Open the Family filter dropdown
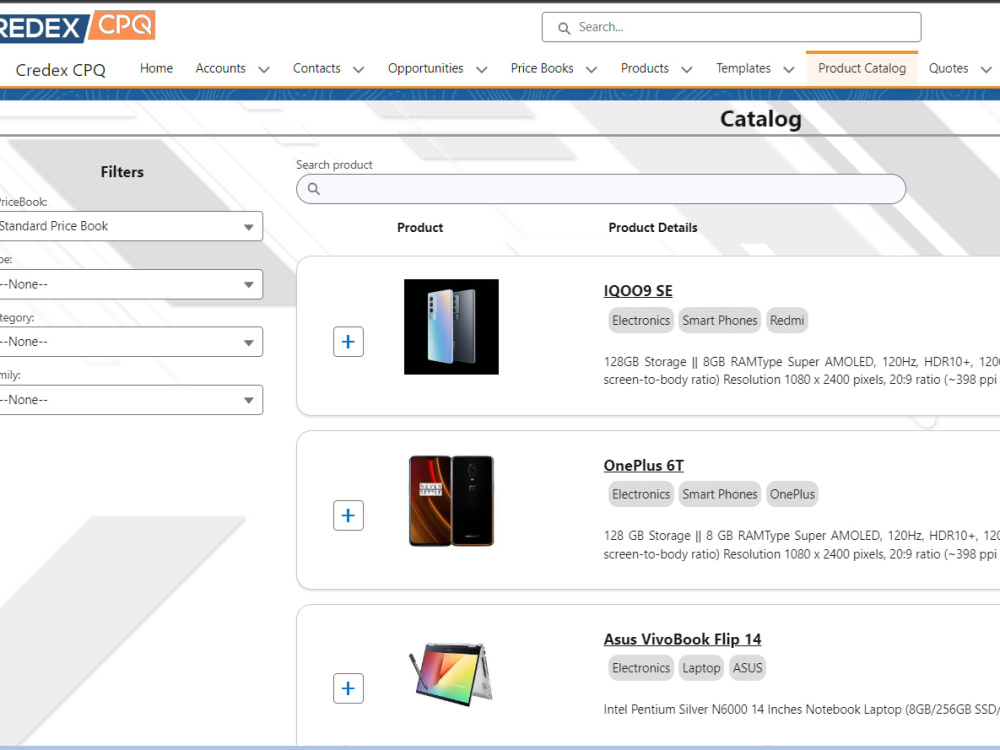 point(131,400)
